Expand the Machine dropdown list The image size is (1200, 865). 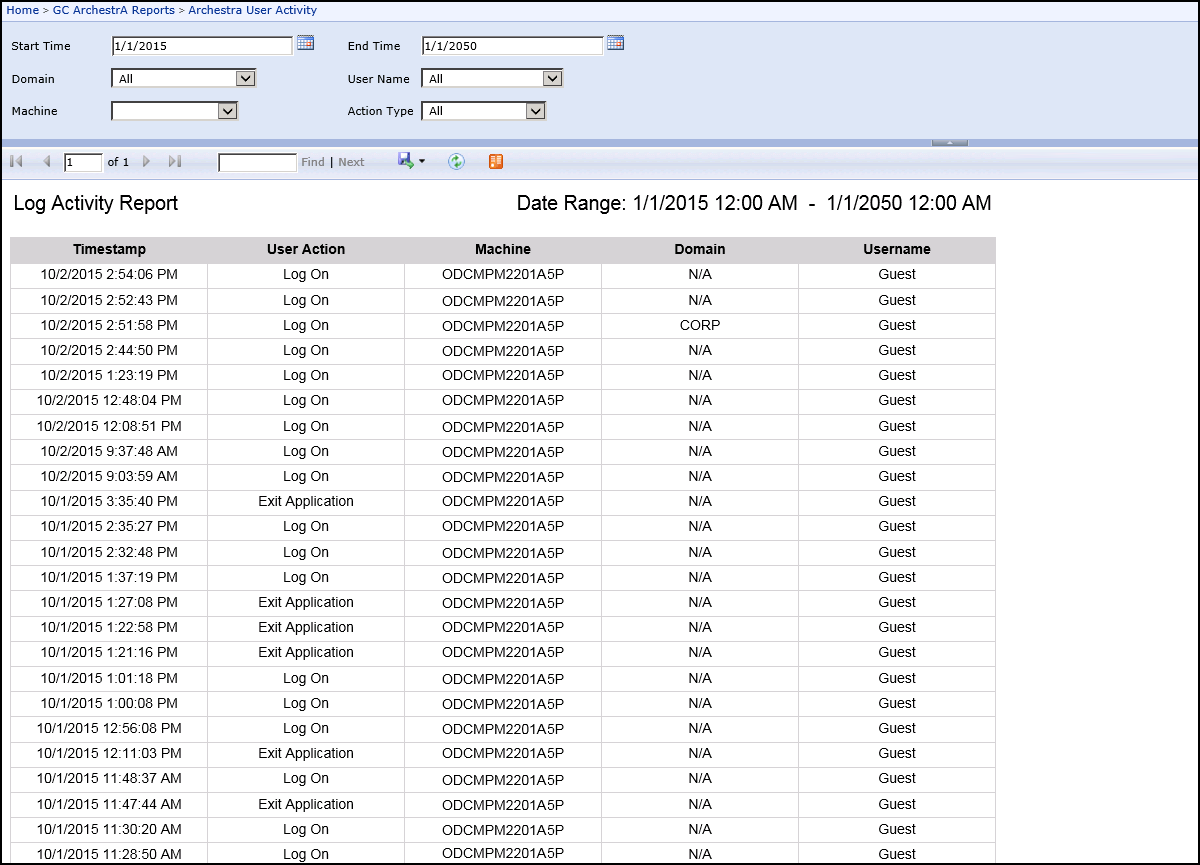pyautogui.click(x=227, y=111)
